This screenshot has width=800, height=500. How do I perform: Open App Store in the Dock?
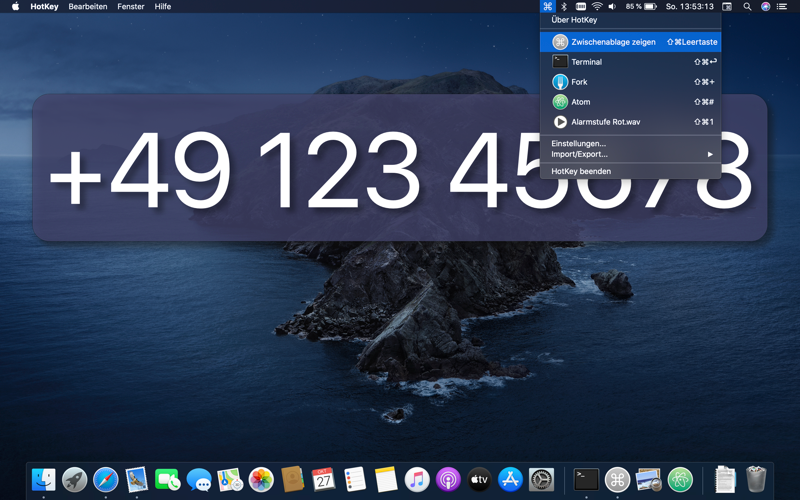click(x=510, y=480)
